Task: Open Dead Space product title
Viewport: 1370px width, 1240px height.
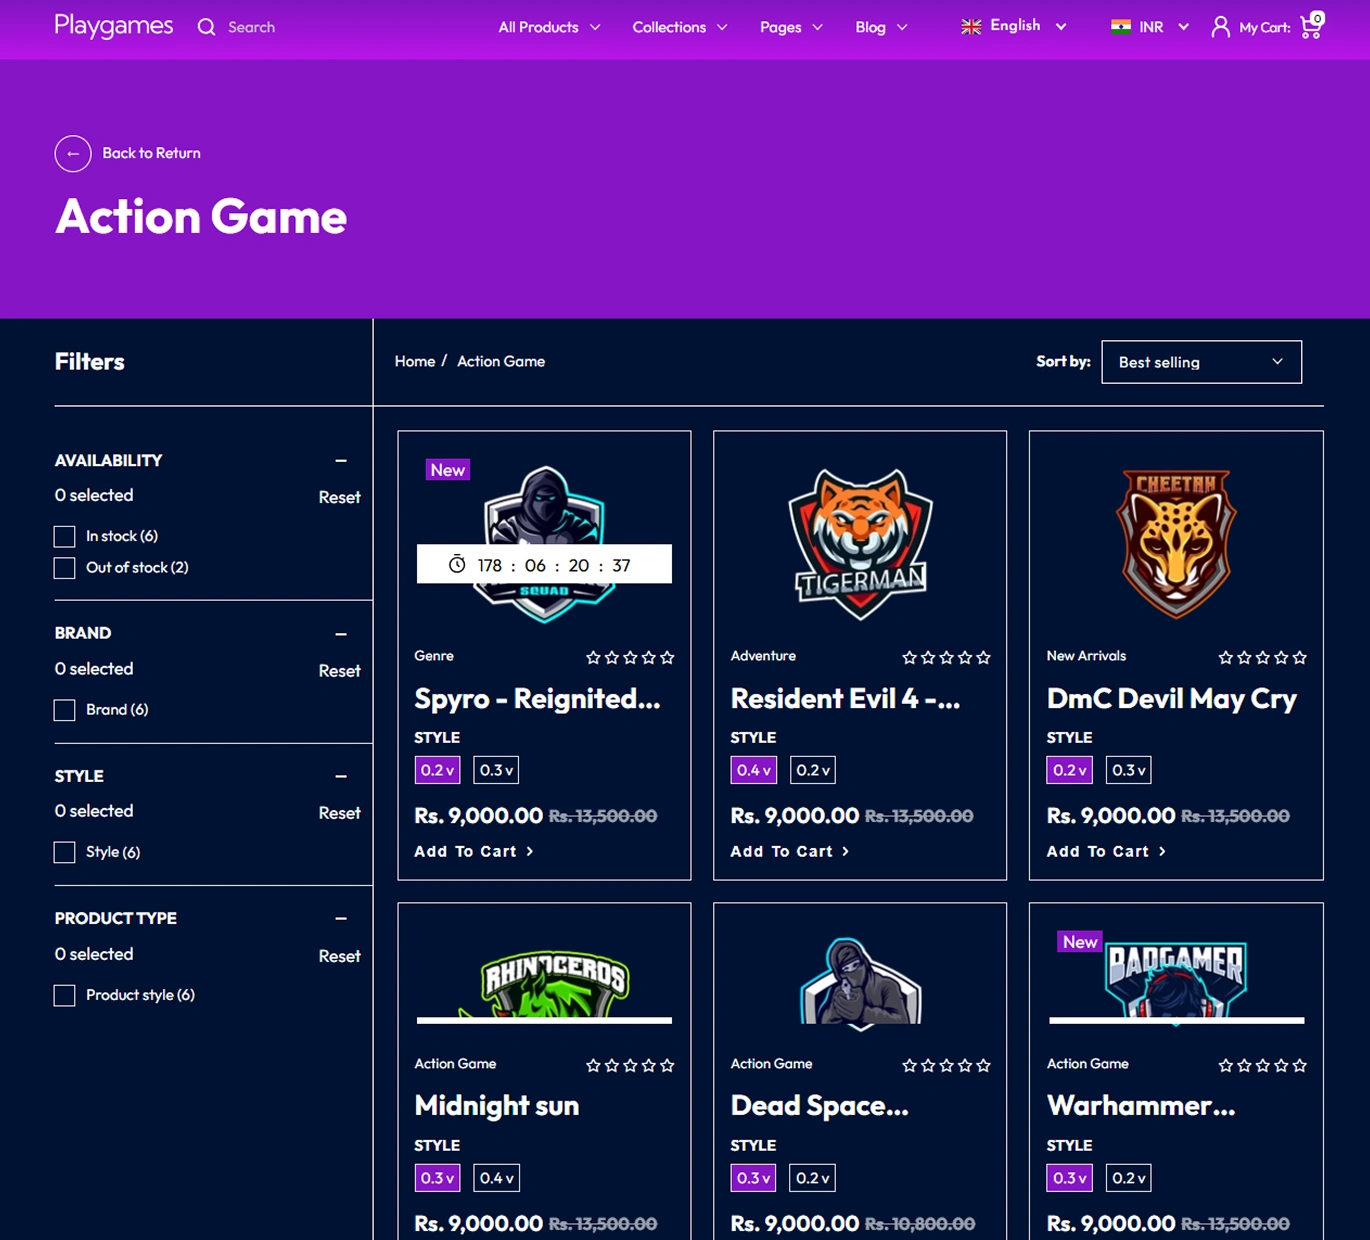Action: click(x=819, y=1106)
